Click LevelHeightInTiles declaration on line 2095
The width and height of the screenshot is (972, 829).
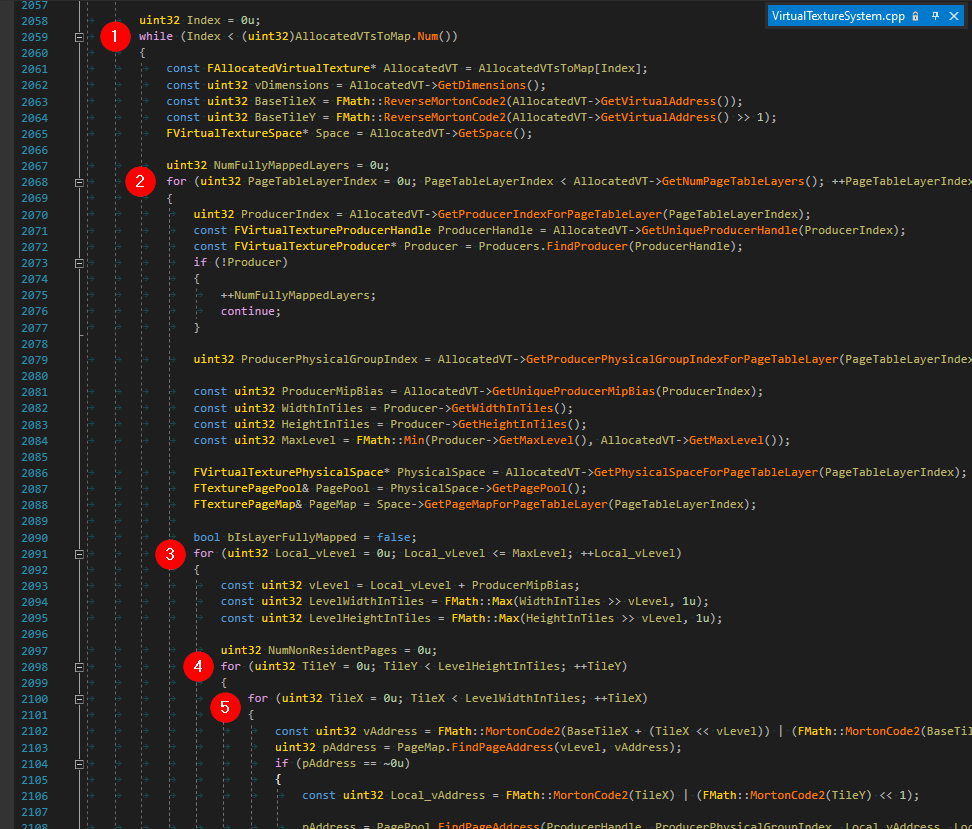click(x=369, y=618)
